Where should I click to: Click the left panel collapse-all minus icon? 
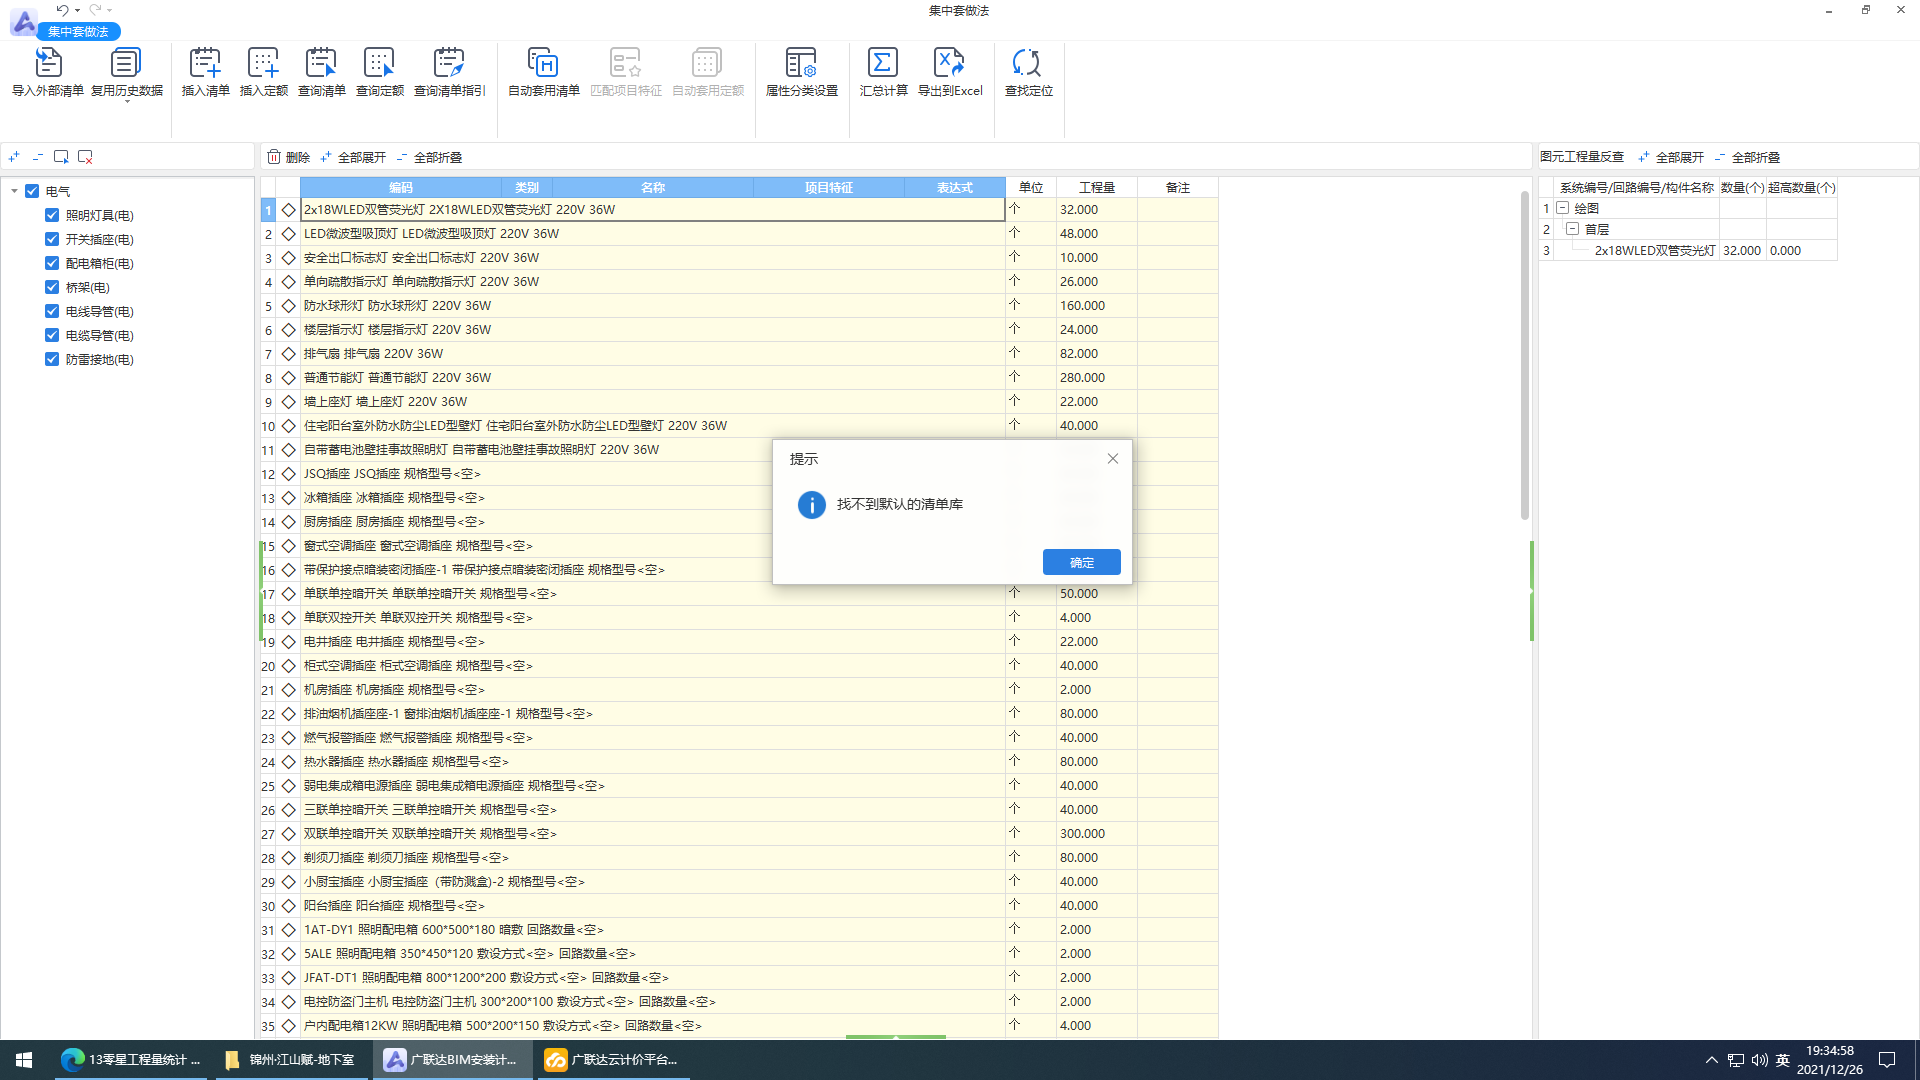(37, 157)
